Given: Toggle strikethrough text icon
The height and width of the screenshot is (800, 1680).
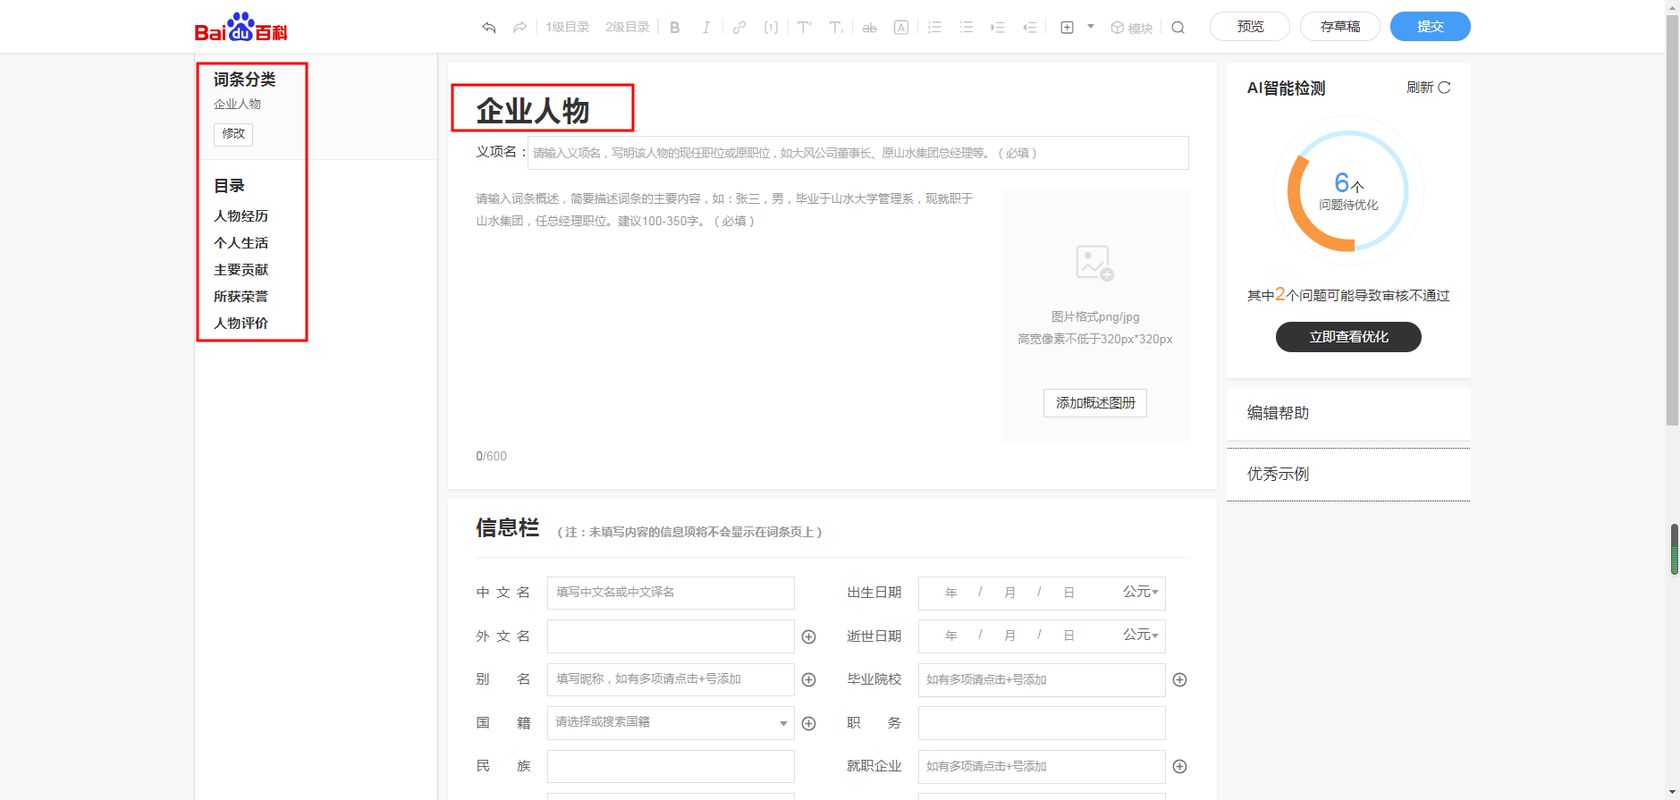Looking at the screenshot, I should 869,28.
